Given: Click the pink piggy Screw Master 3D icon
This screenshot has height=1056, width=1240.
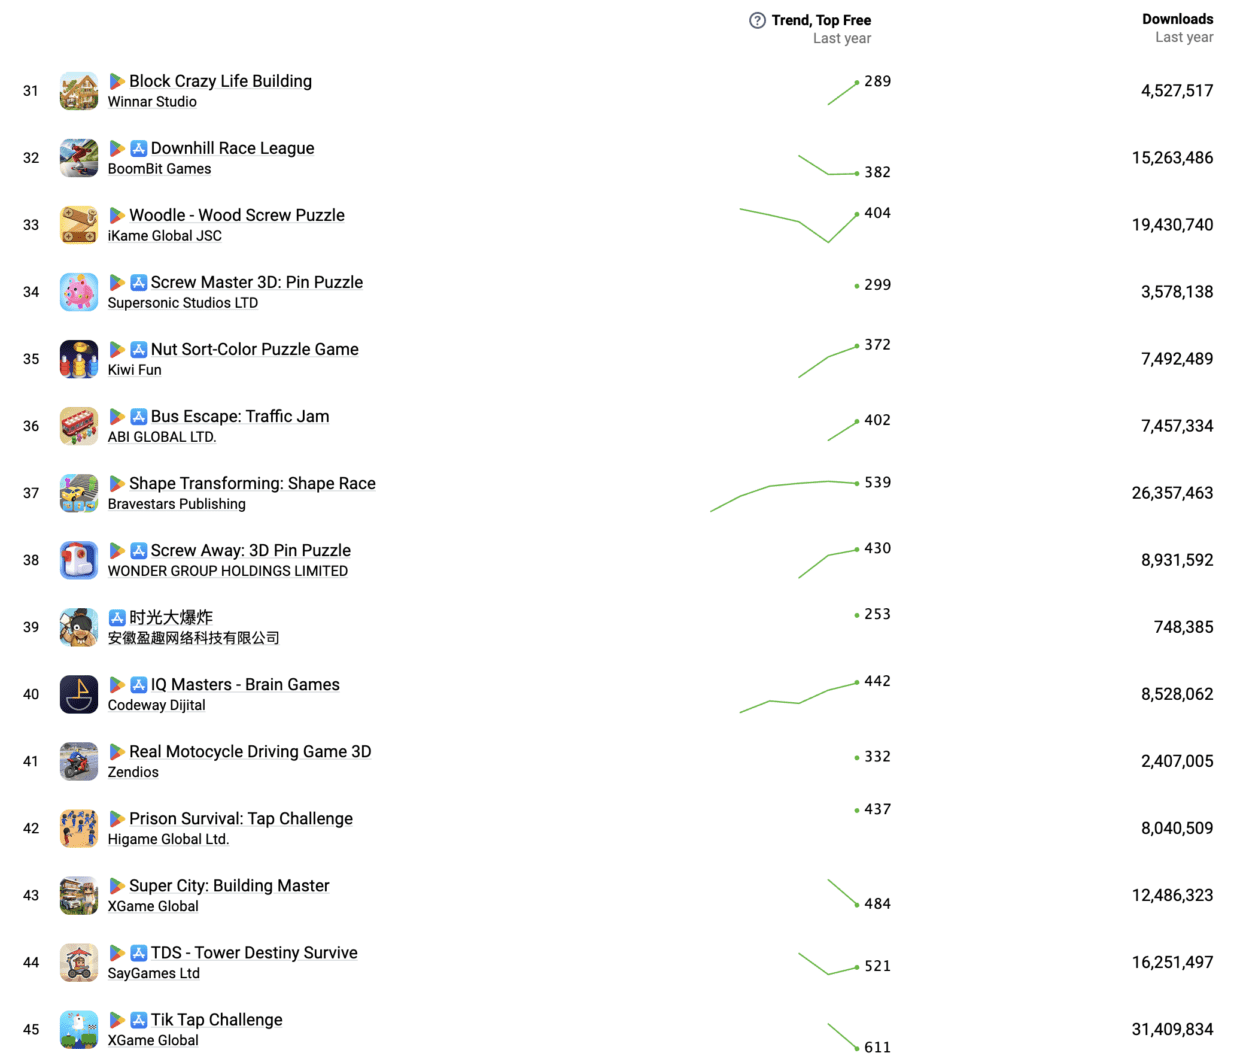Looking at the screenshot, I should pyautogui.click(x=79, y=292).
